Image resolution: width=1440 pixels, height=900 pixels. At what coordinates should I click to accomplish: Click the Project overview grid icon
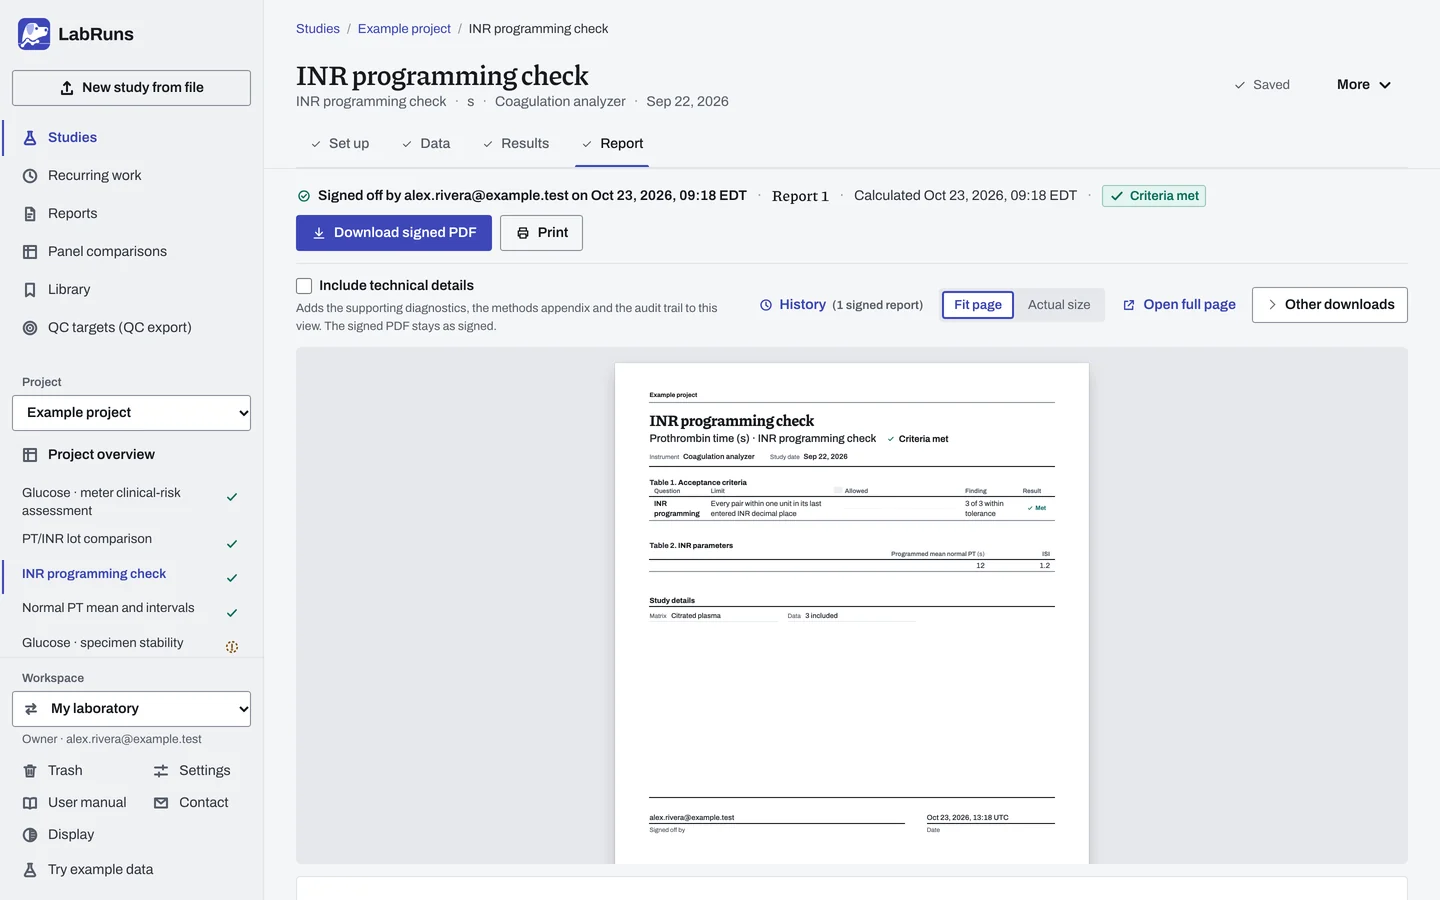(x=30, y=455)
